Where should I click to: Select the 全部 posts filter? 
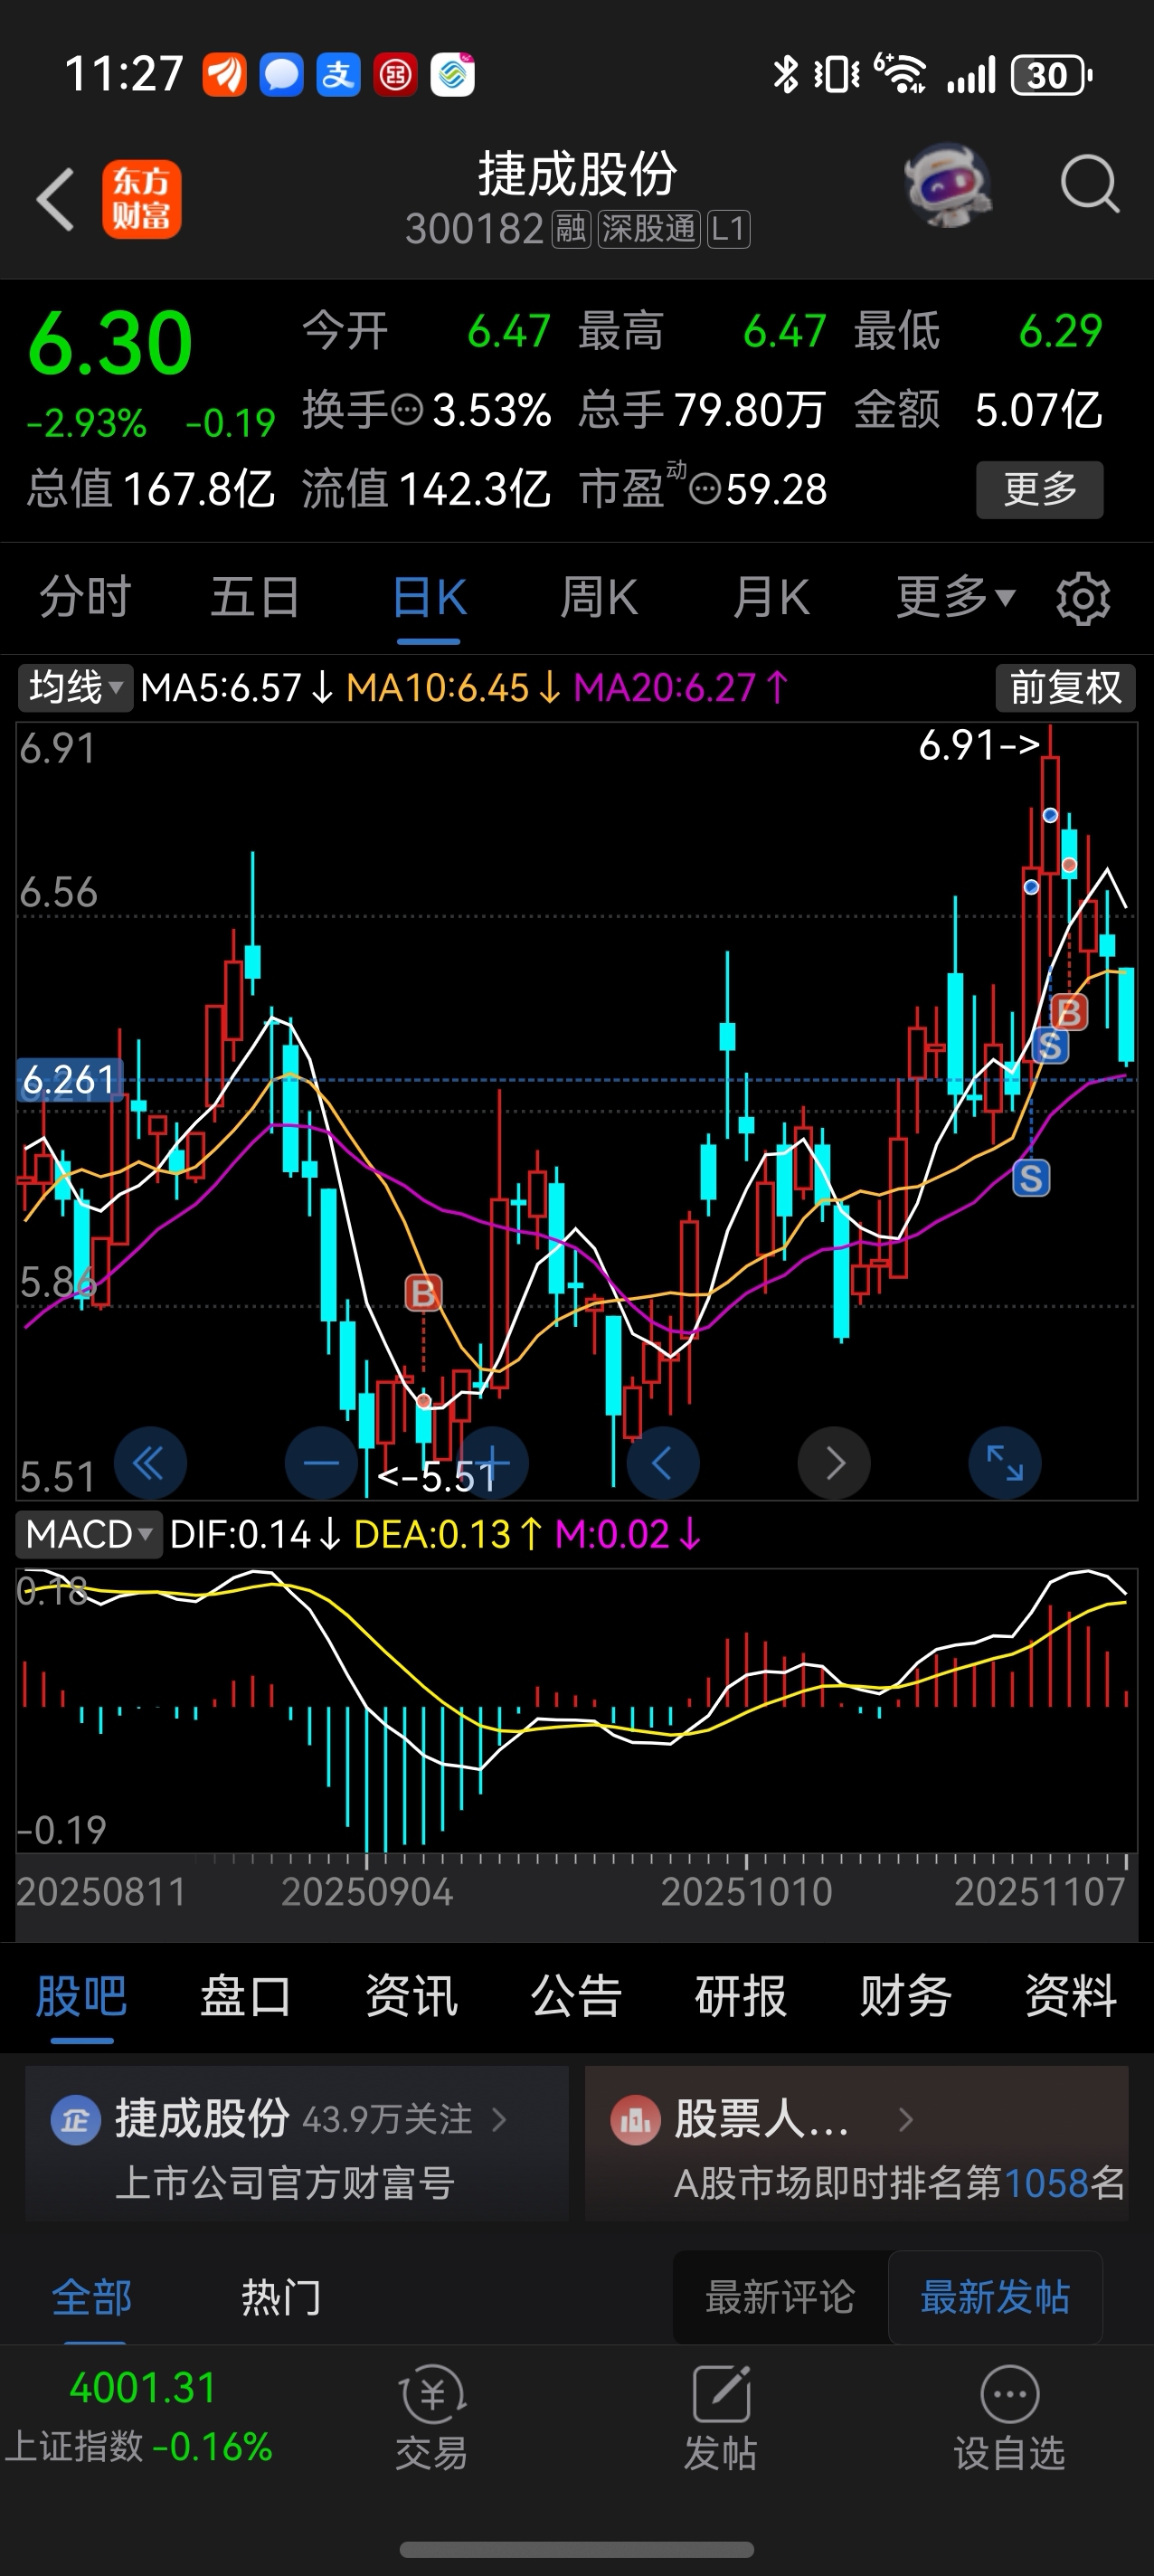click(x=92, y=2297)
